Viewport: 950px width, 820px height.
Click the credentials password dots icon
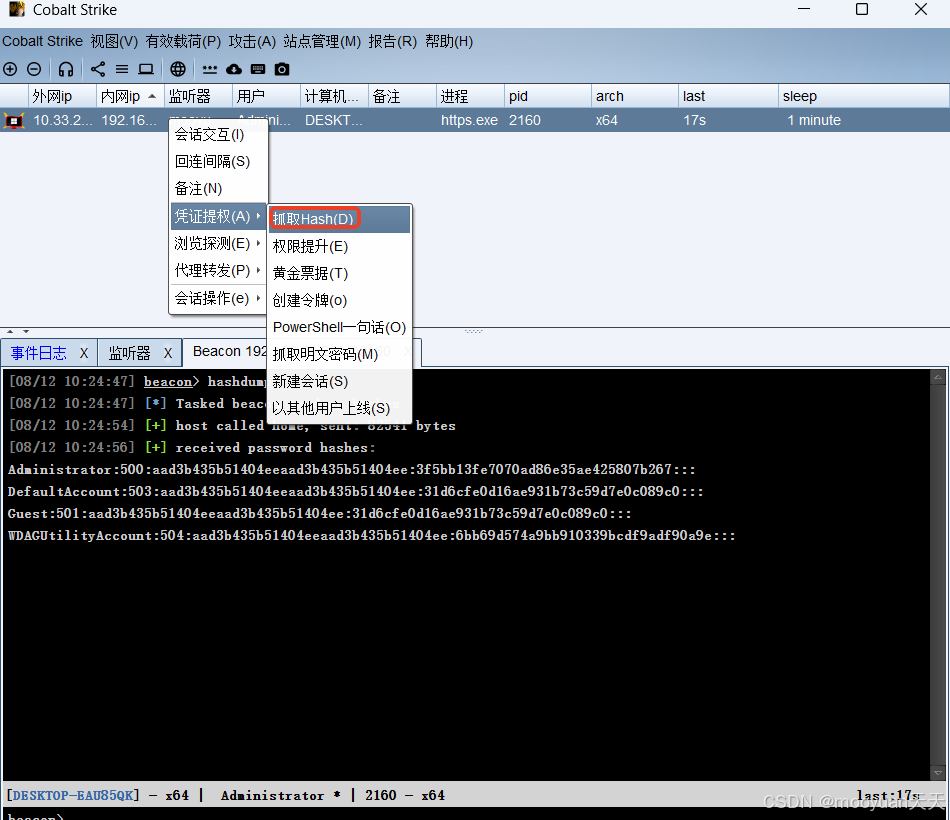(x=210, y=69)
